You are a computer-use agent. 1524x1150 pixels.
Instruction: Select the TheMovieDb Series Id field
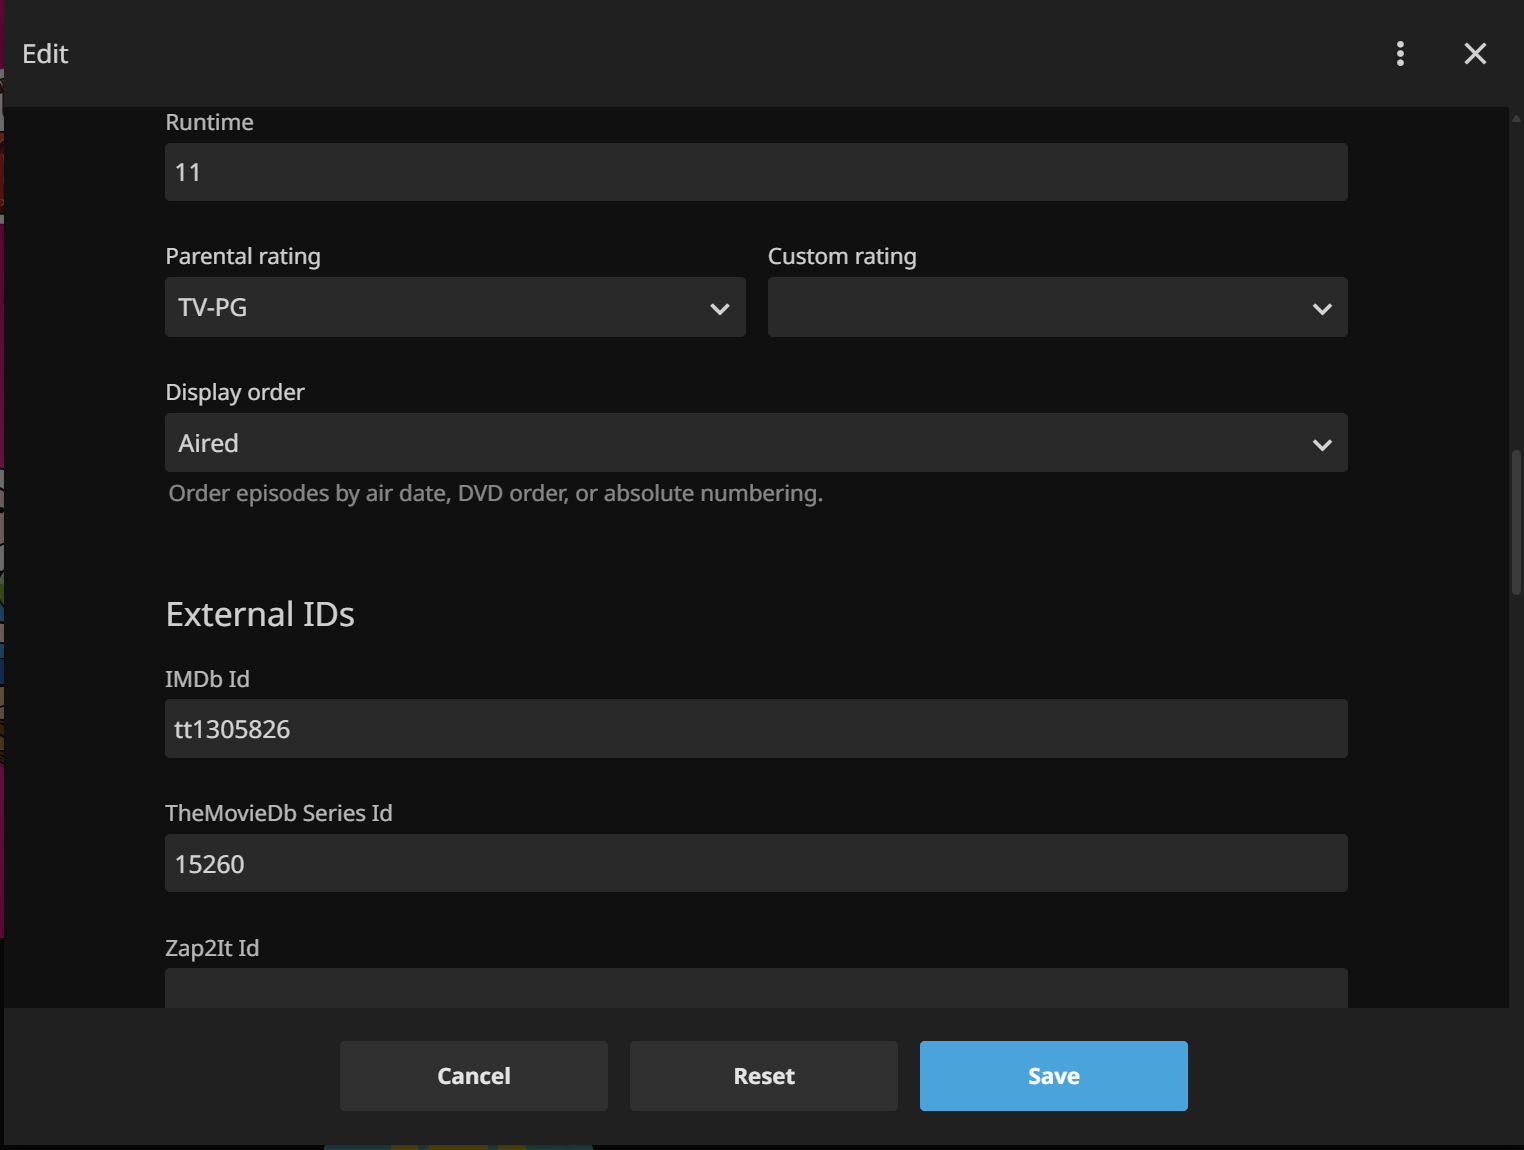pyautogui.click(x=755, y=863)
